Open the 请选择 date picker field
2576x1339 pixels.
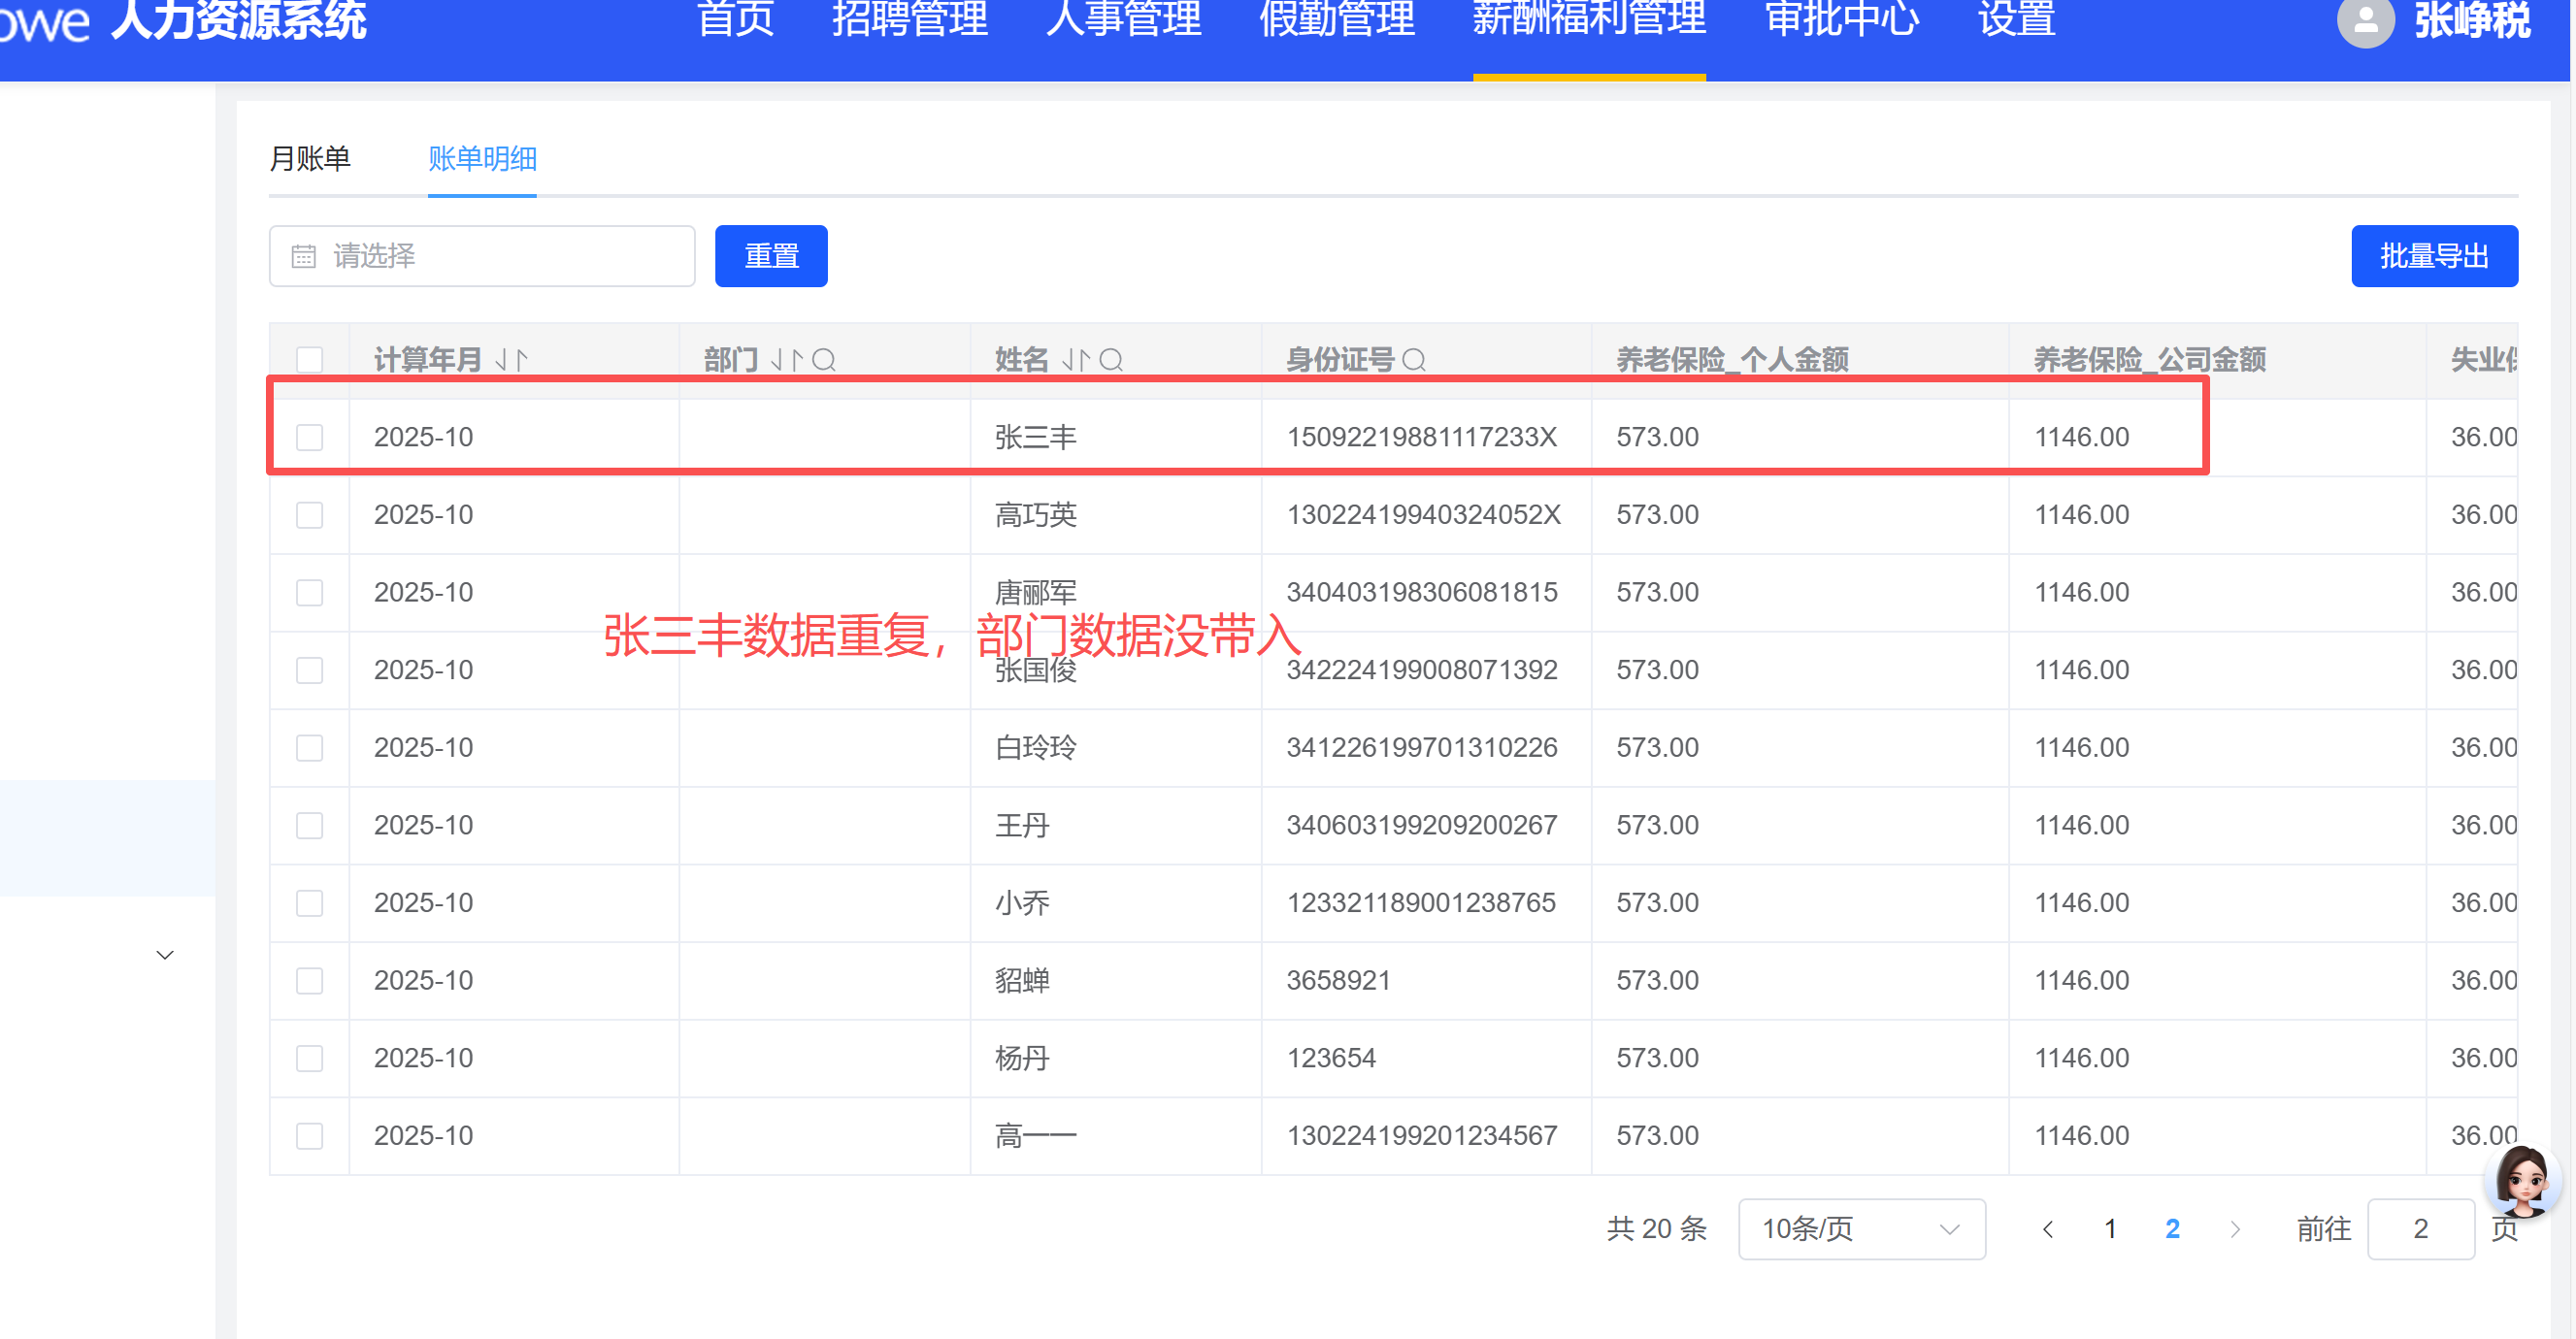482,256
